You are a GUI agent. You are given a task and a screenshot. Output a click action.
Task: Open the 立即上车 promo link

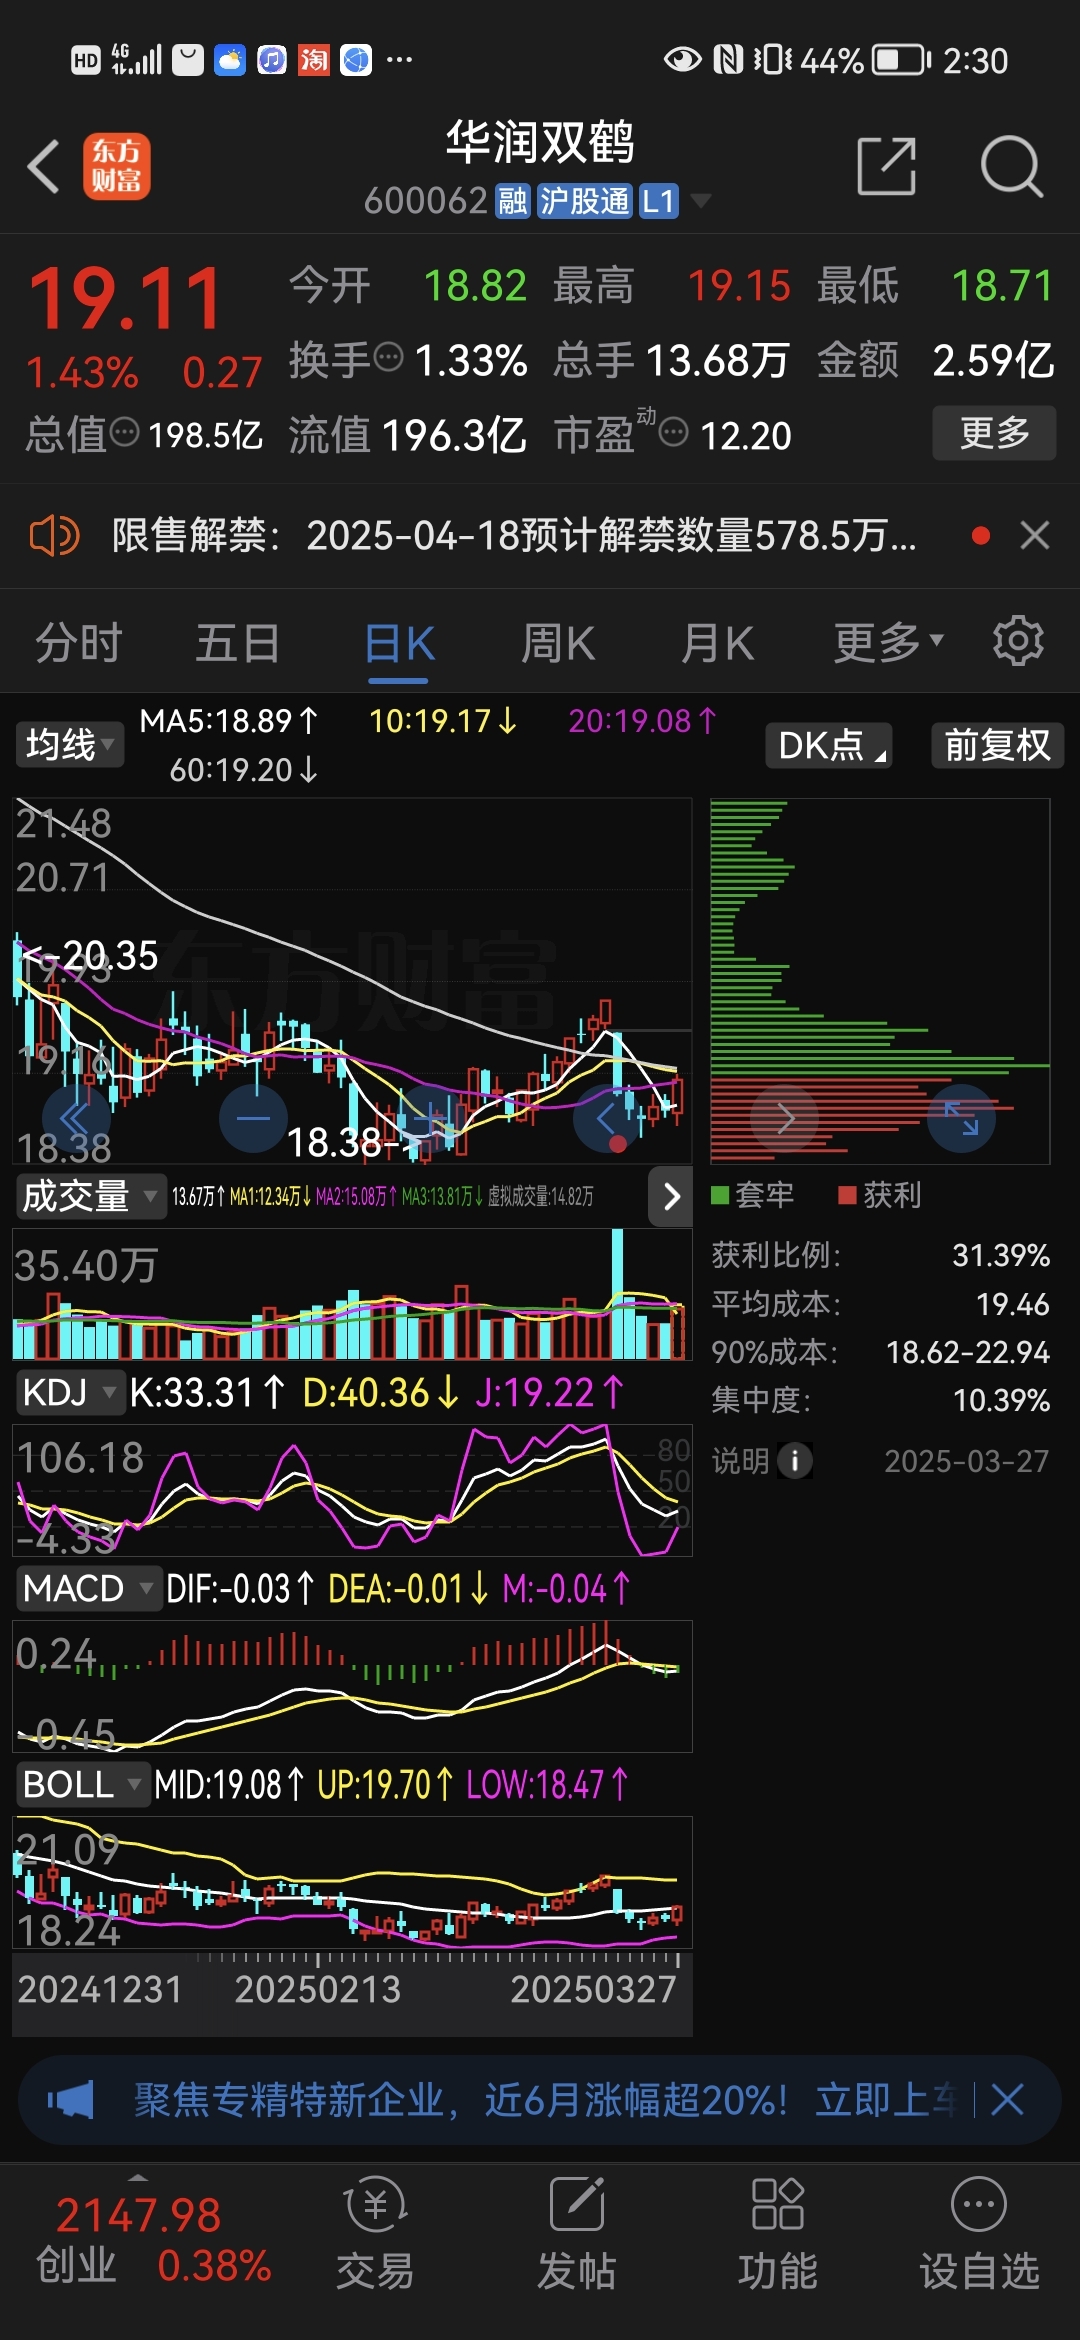886,2100
